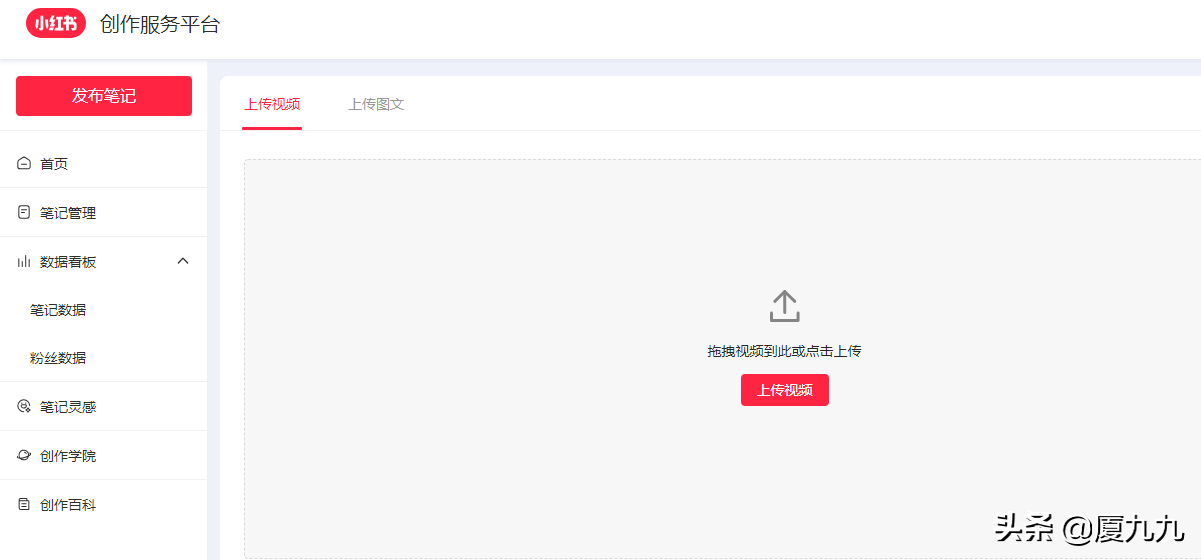Open 粉丝数据 in the sidebar
This screenshot has height=560, width=1201.
coord(58,358)
